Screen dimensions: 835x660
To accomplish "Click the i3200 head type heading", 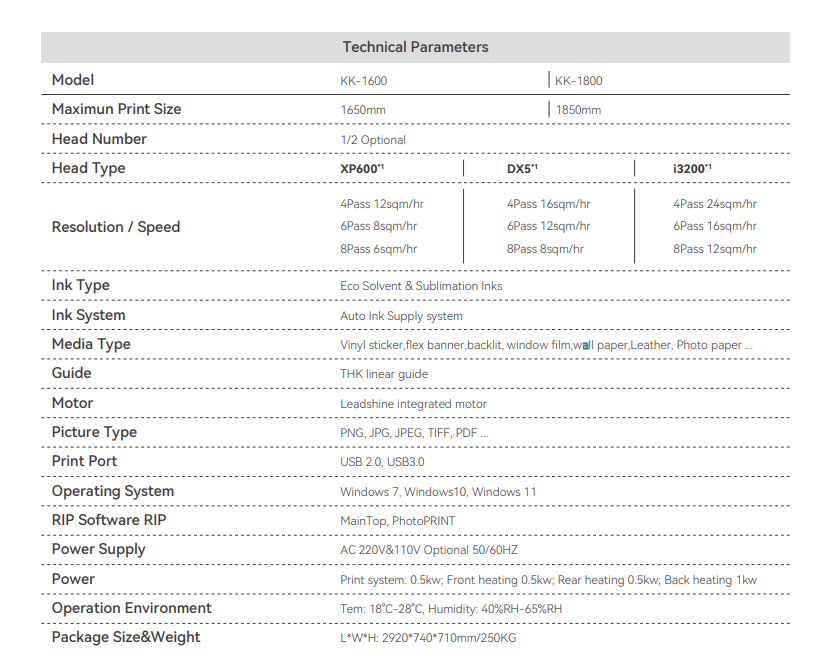I will (692, 169).
